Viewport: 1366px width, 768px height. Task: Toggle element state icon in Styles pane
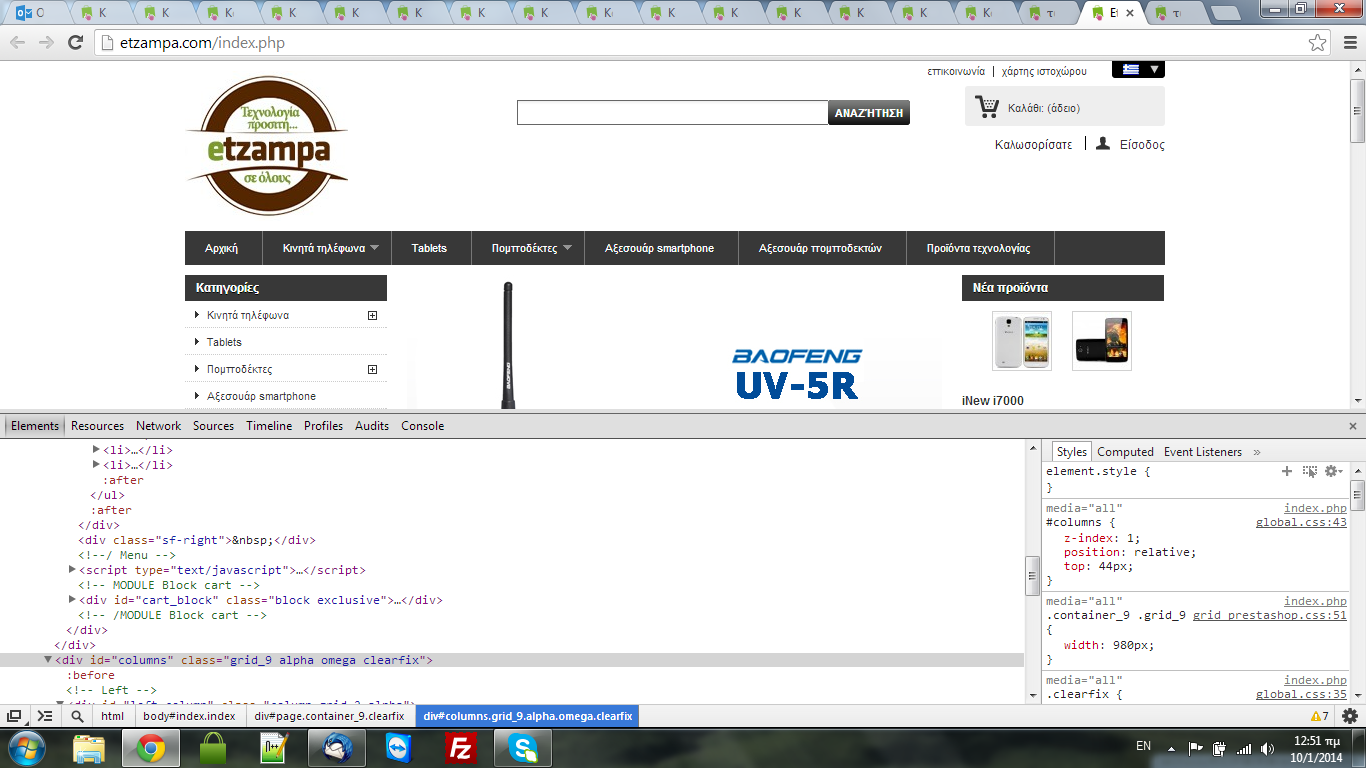tap(1310, 471)
